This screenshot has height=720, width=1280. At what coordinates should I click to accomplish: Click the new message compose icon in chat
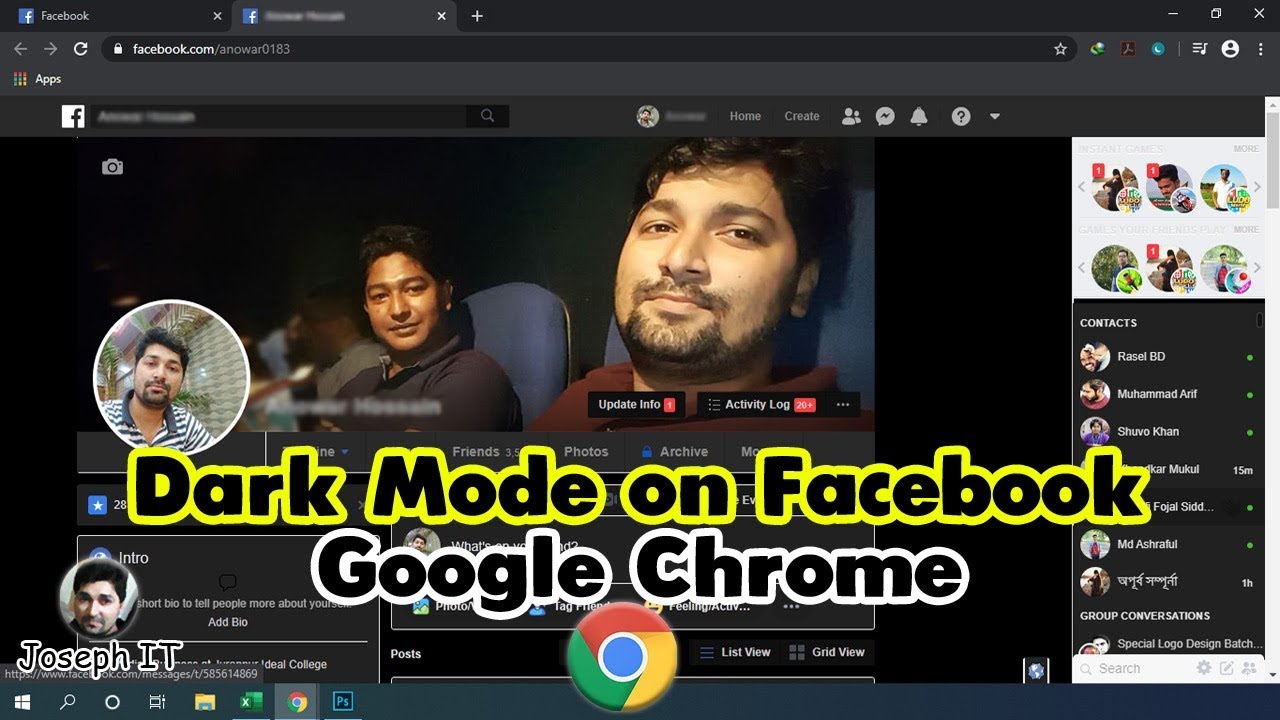point(1227,668)
